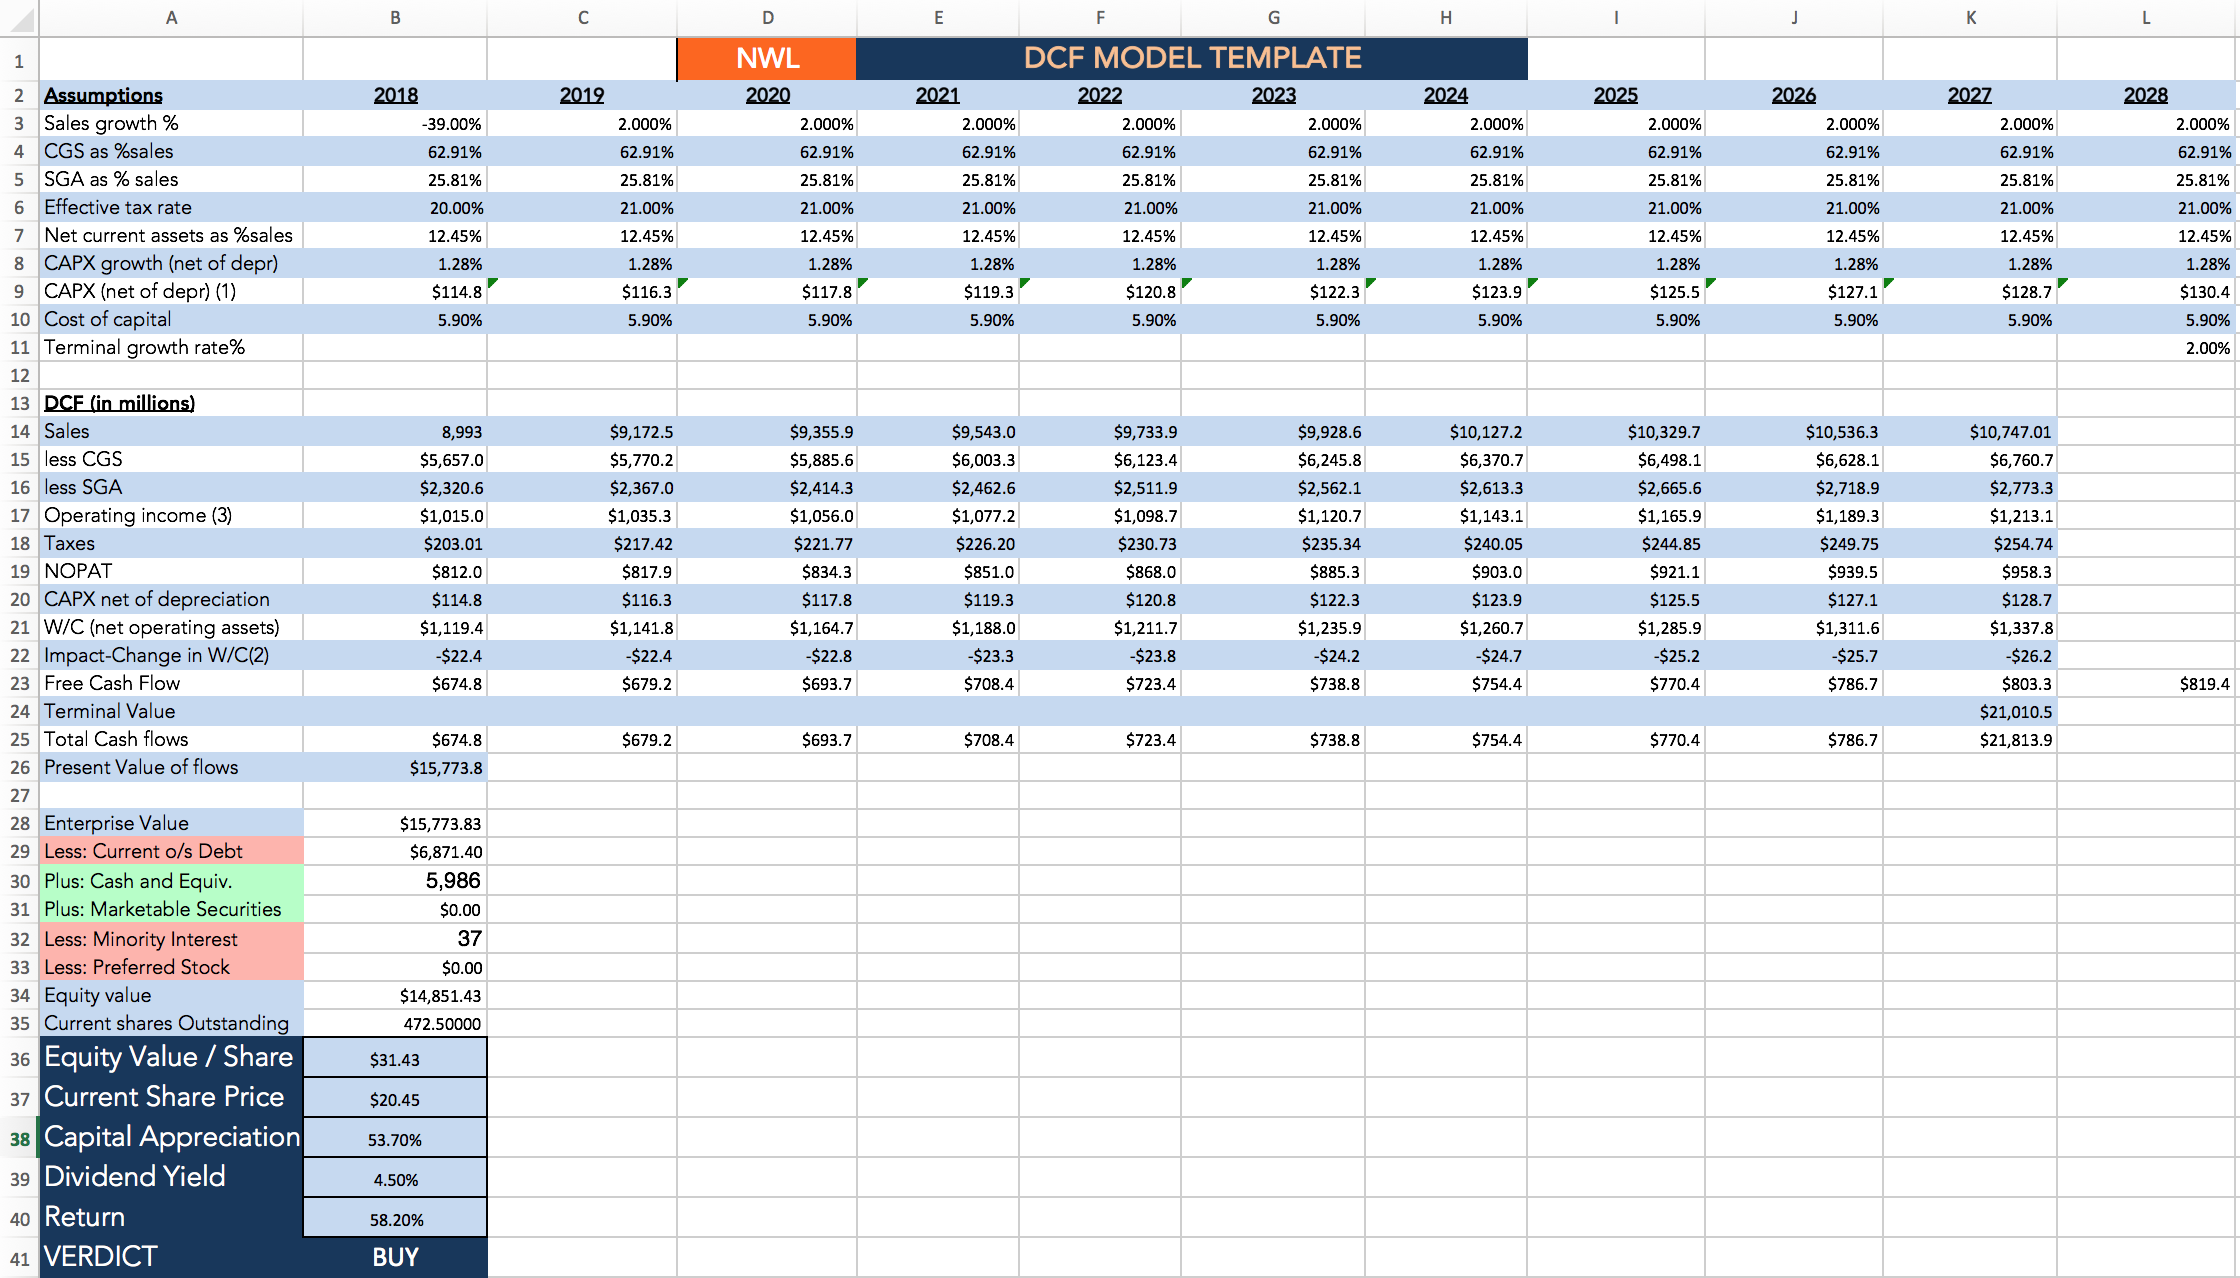Viewport: 2240px width, 1278px height.
Task: Select the $819.4 free cash flow cell
Action: [x=2146, y=684]
